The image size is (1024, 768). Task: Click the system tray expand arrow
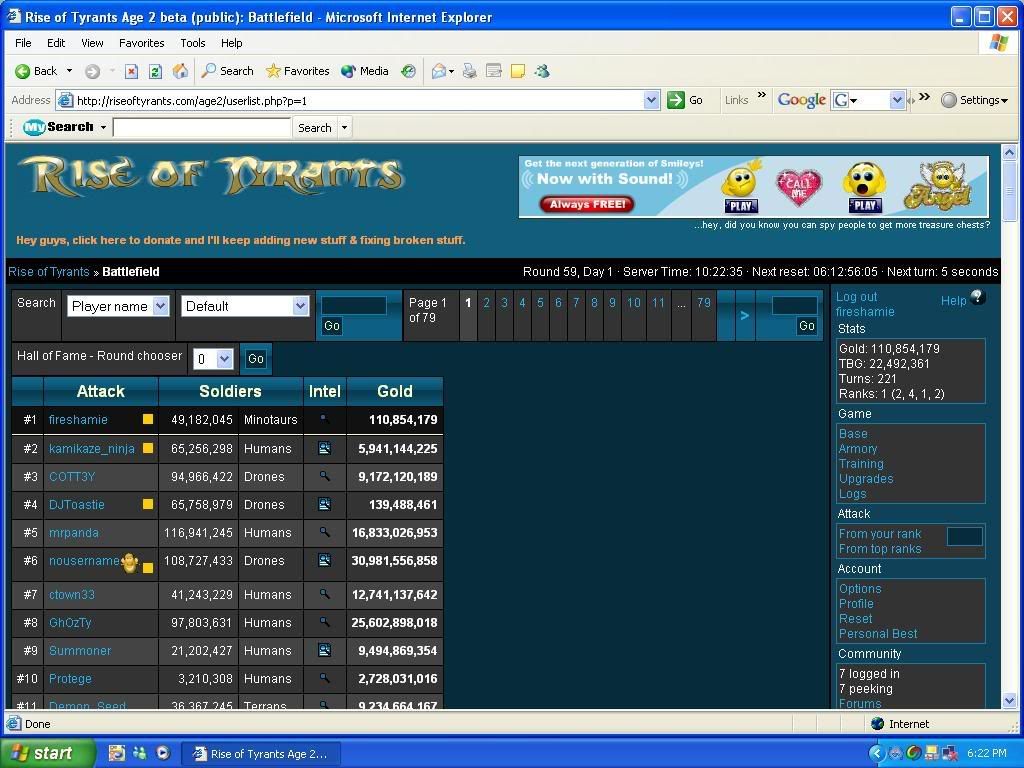(x=876, y=753)
